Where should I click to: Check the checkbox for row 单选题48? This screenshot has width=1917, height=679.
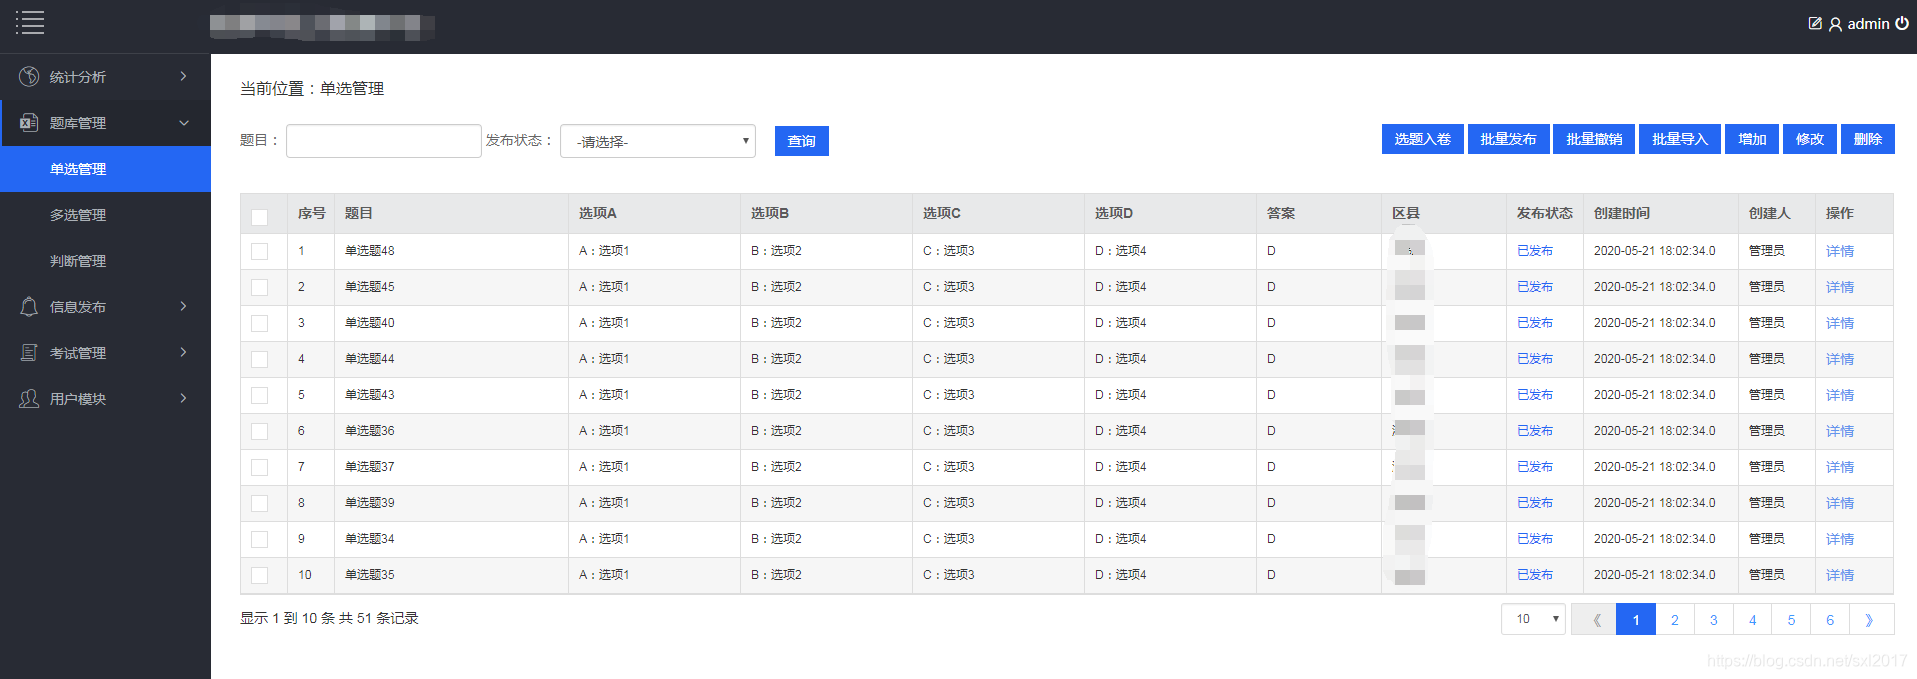(260, 251)
